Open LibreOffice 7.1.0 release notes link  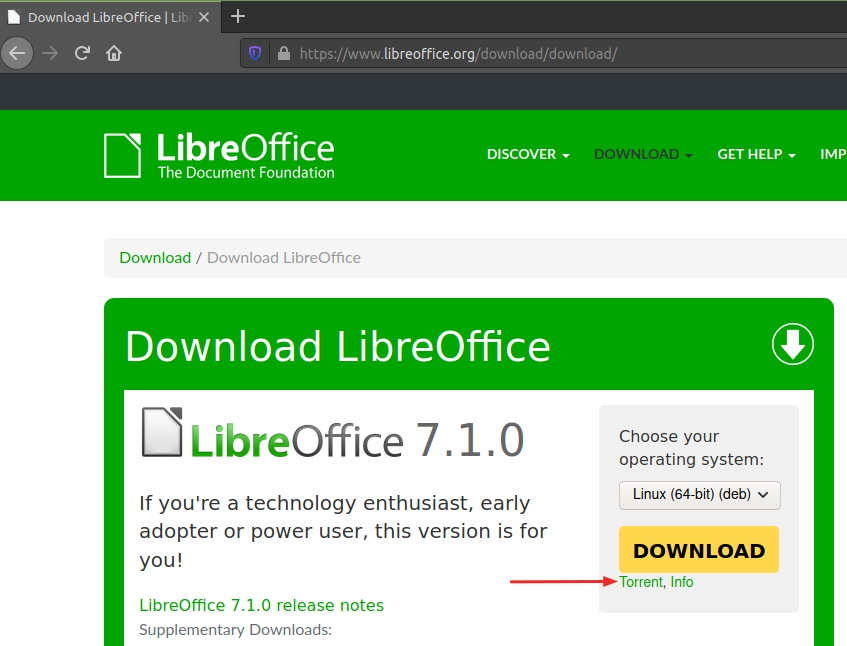click(261, 605)
